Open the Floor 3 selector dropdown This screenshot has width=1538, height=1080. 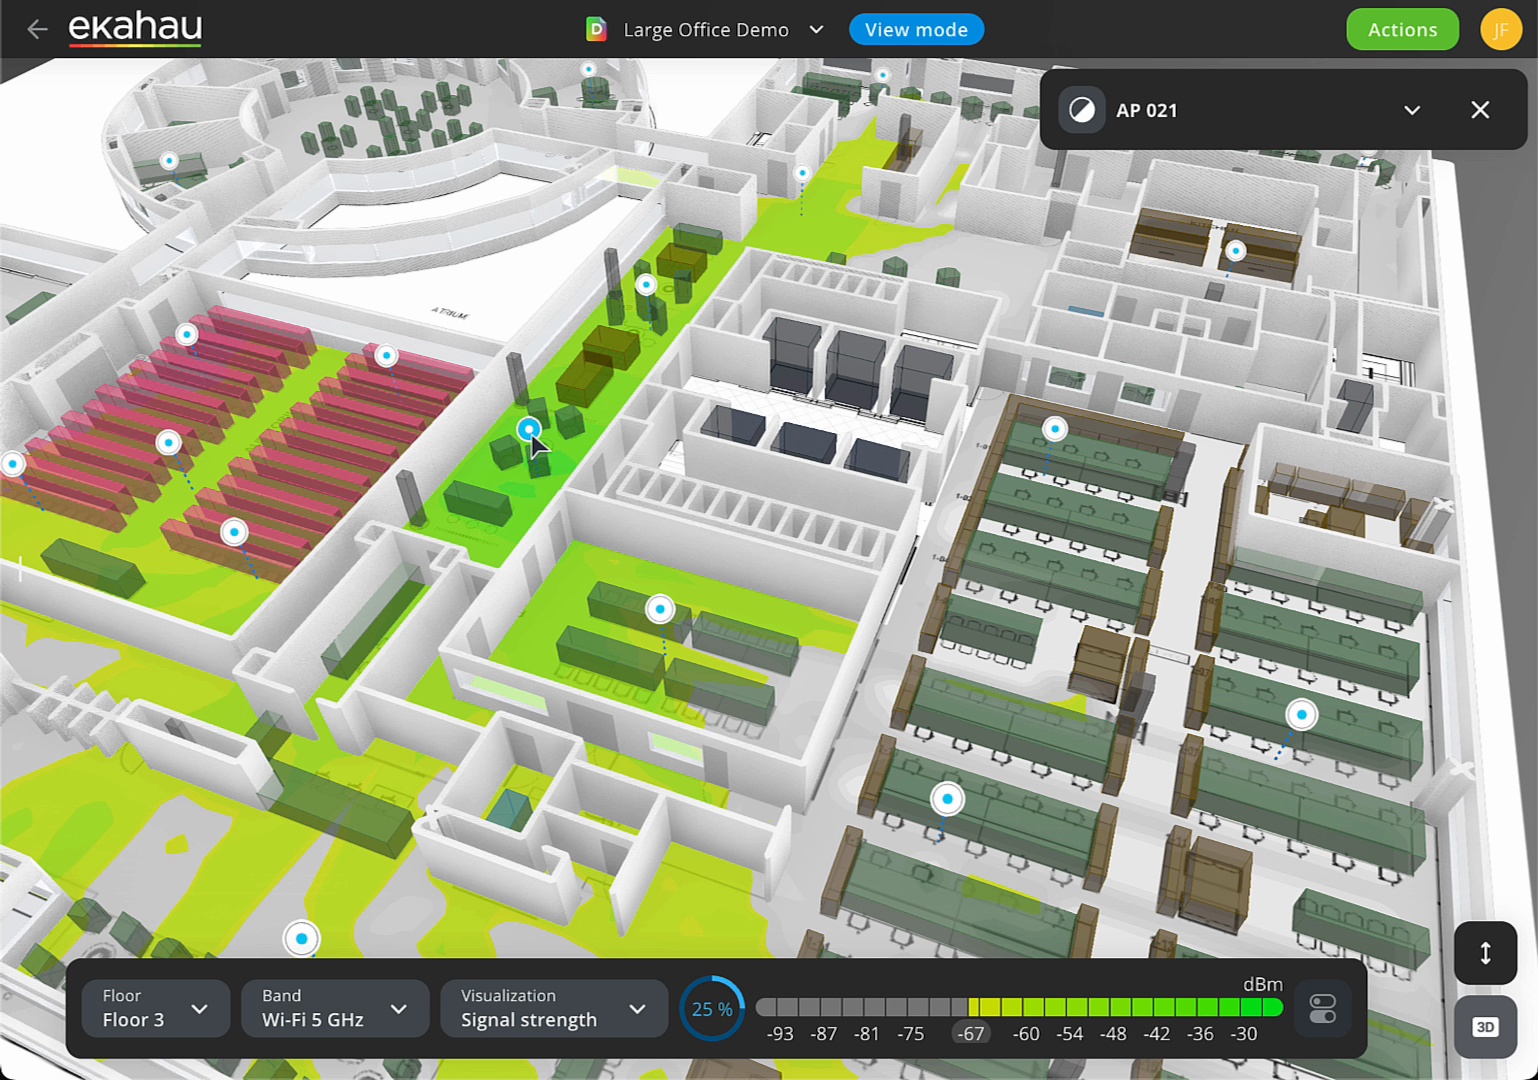[x=155, y=1008]
